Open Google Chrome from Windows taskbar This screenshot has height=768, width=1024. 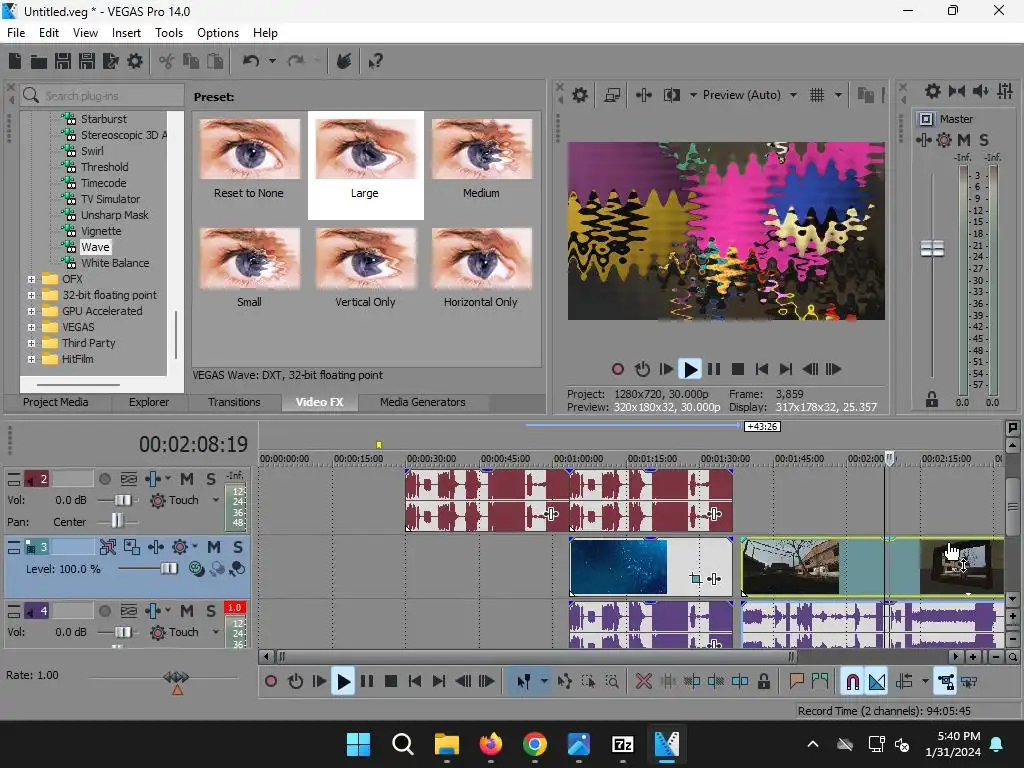tap(535, 744)
